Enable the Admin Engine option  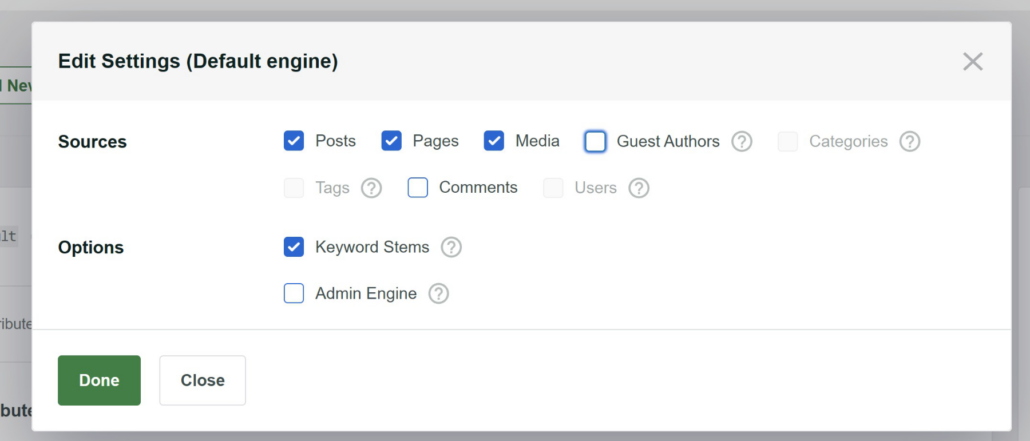294,293
